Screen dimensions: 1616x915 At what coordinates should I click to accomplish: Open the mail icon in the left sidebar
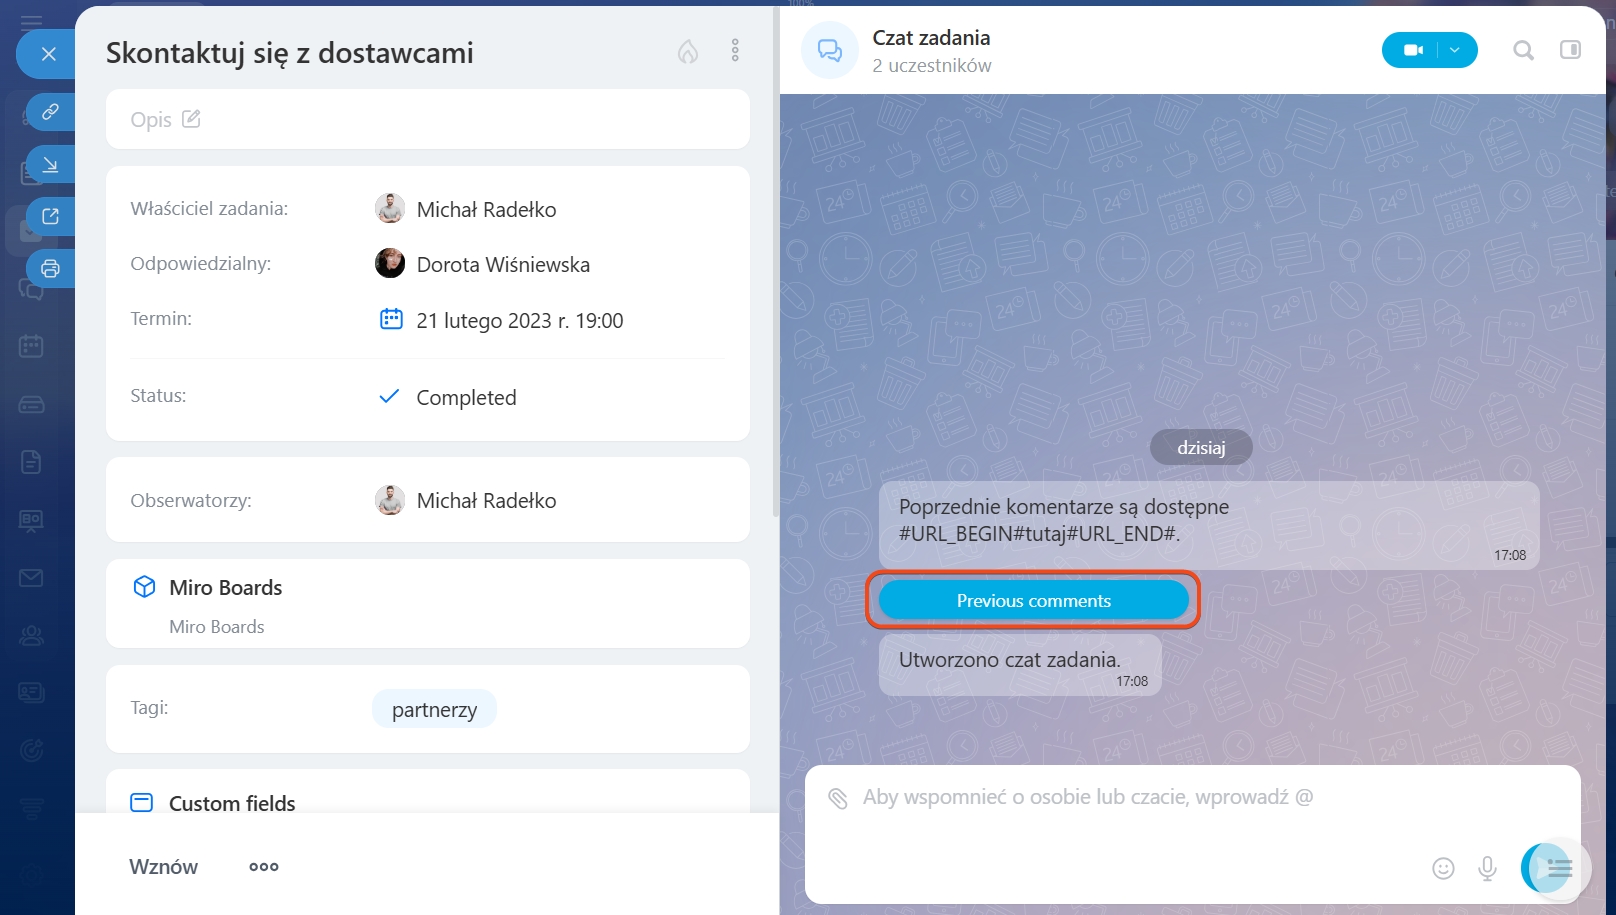pyautogui.click(x=31, y=578)
